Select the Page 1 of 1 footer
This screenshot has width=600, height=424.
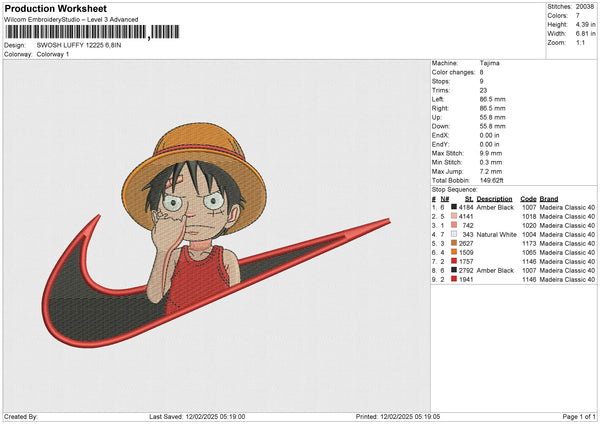point(579,416)
